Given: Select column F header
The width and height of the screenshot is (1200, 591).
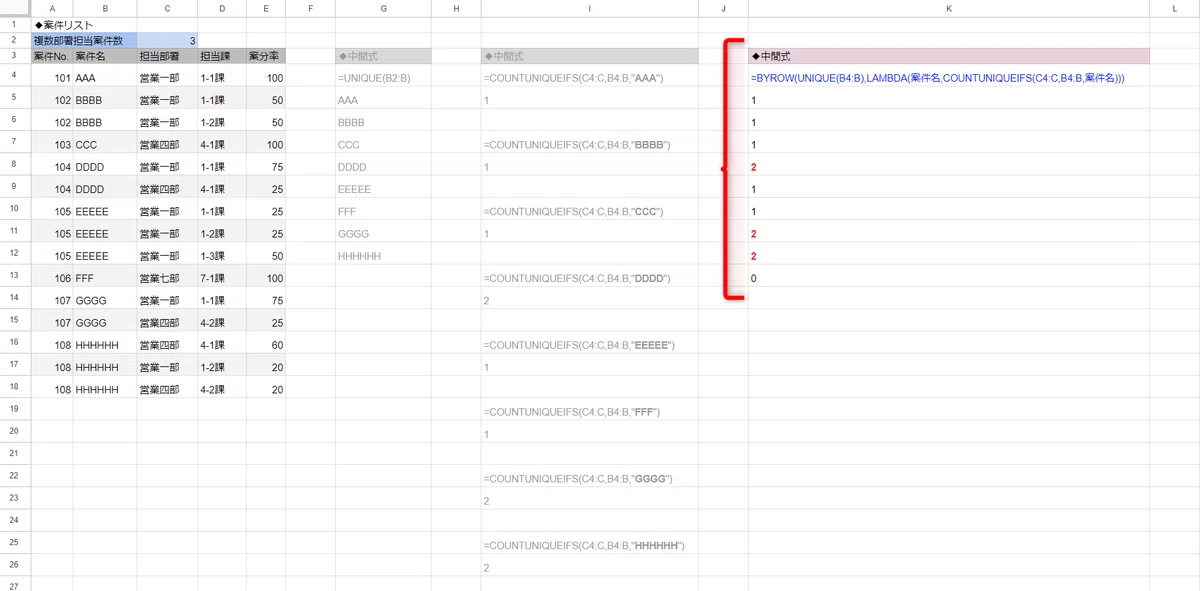Looking at the screenshot, I should (x=311, y=8).
